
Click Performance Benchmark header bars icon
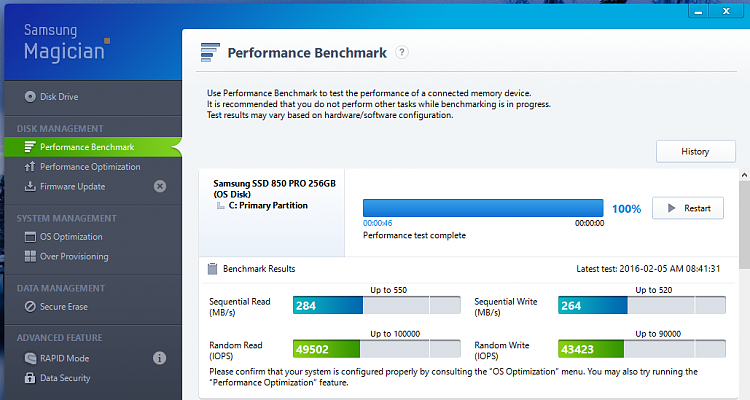(x=210, y=53)
